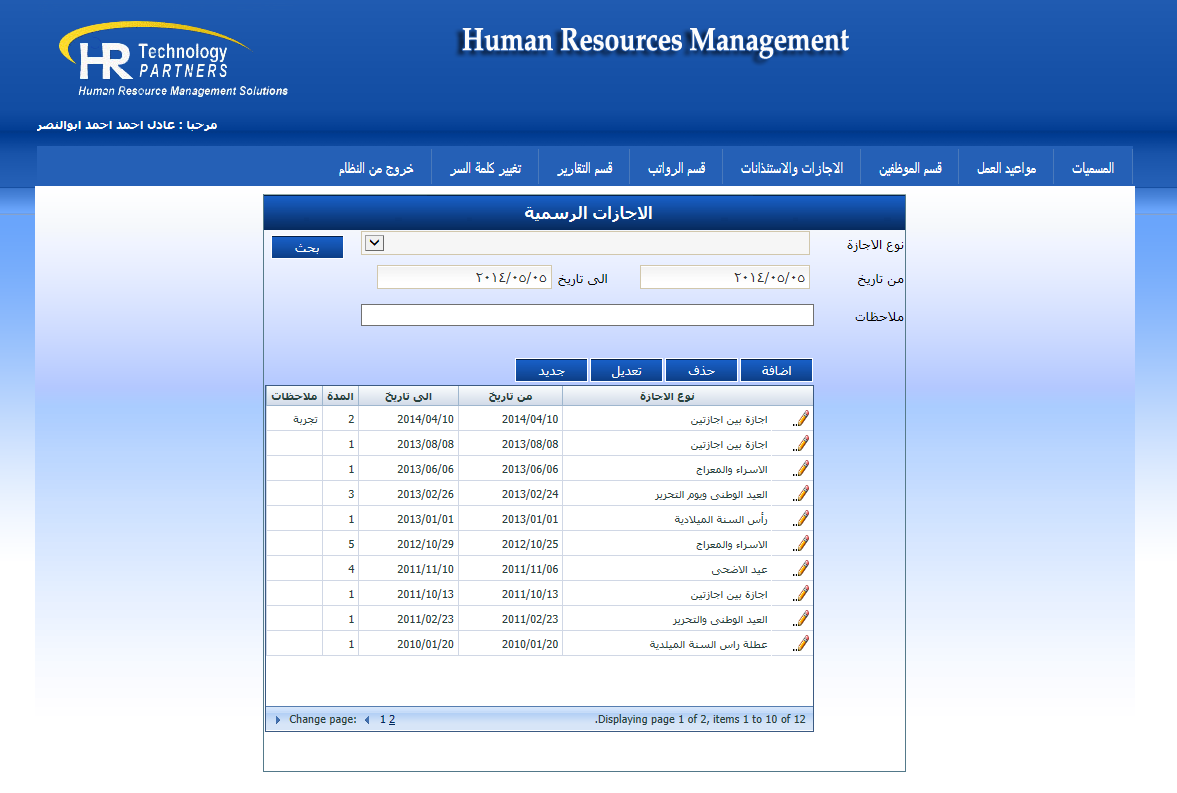
Task: Click edit pencil for the 2013/01/01 row
Action: pyautogui.click(x=801, y=519)
